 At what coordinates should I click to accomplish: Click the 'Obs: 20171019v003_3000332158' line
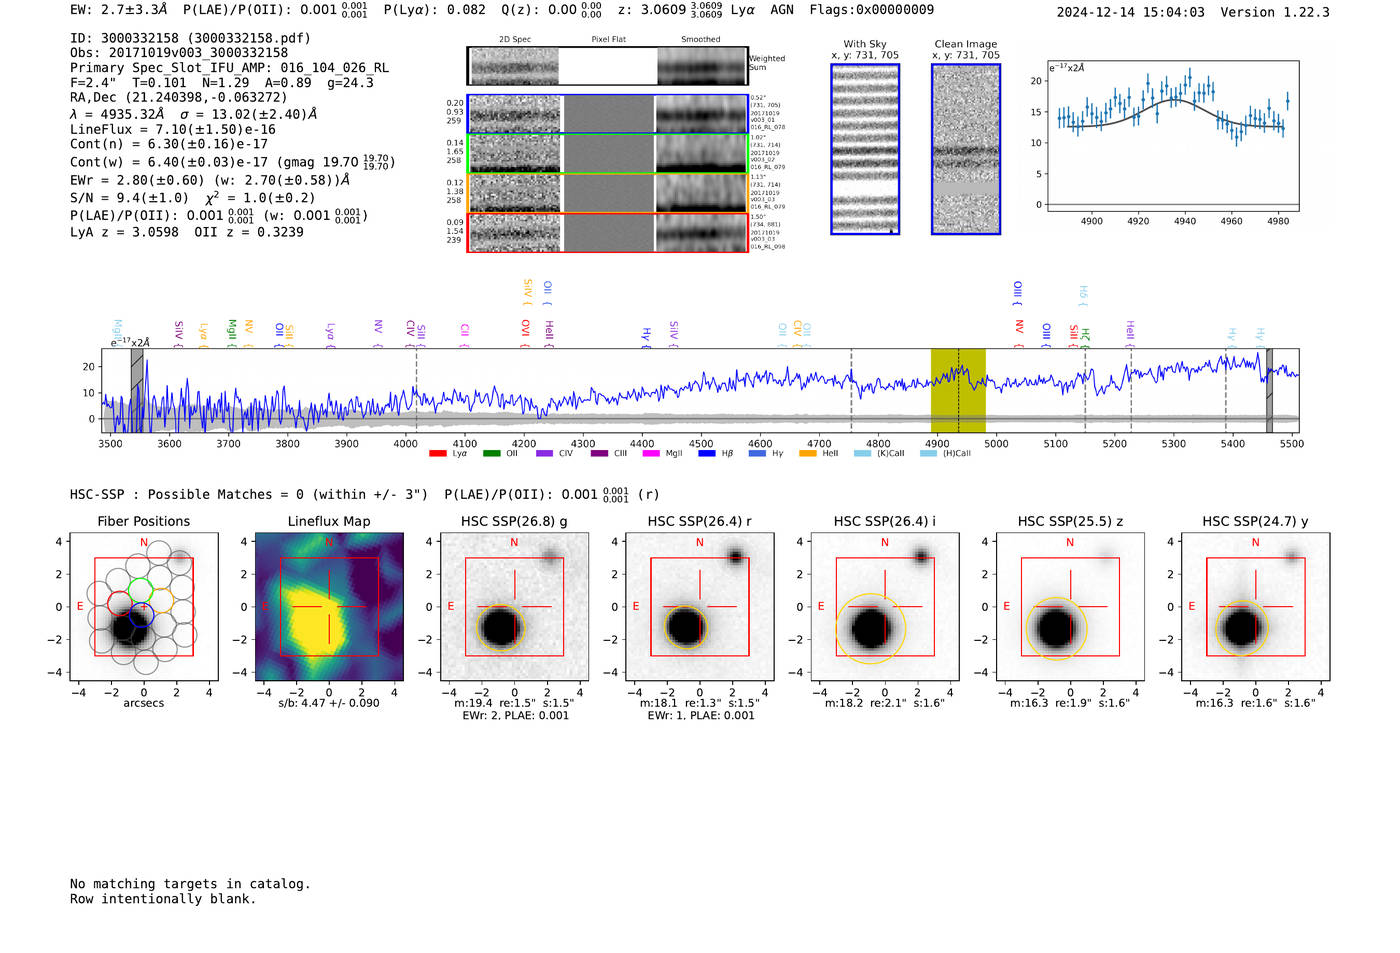tap(179, 53)
